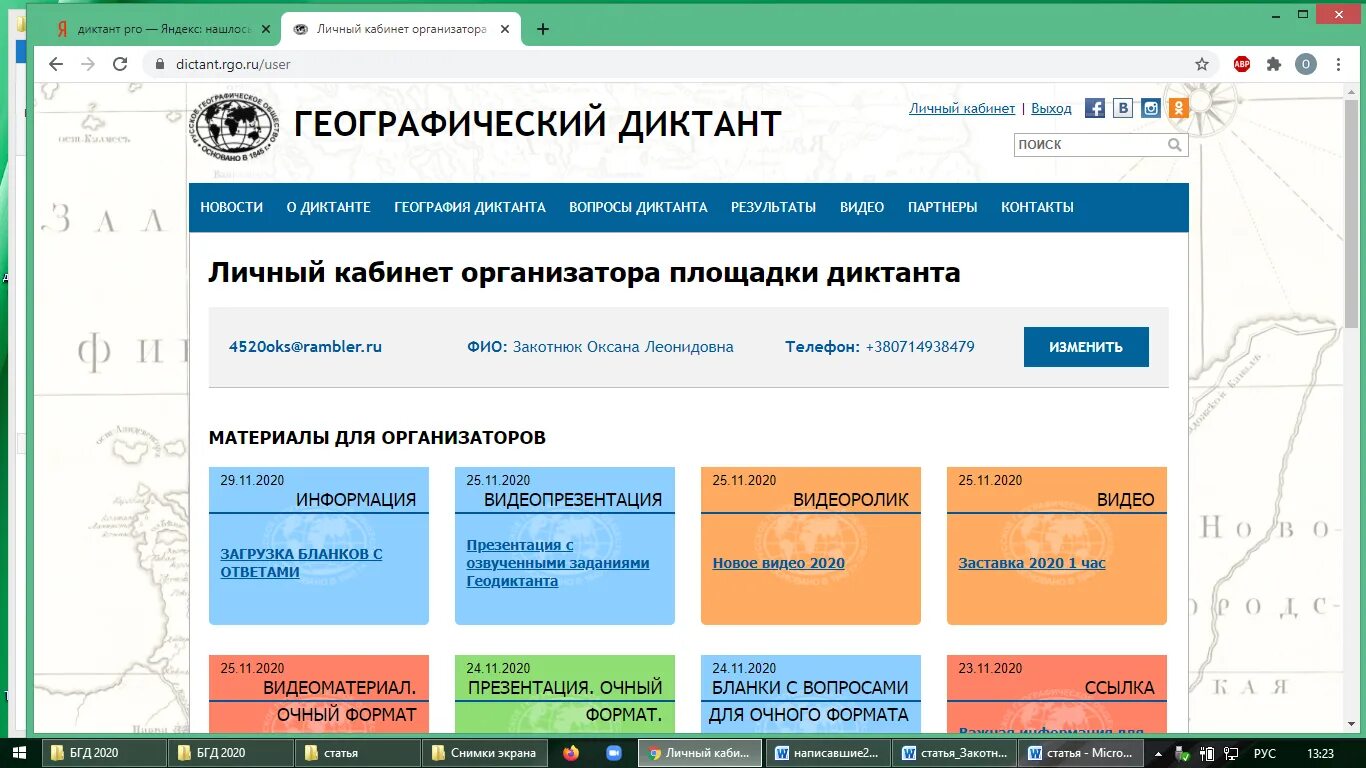Click the ИЗМЕНИТЬ button
Image resolution: width=1366 pixels, height=768 pixels.
point(1086,347)
